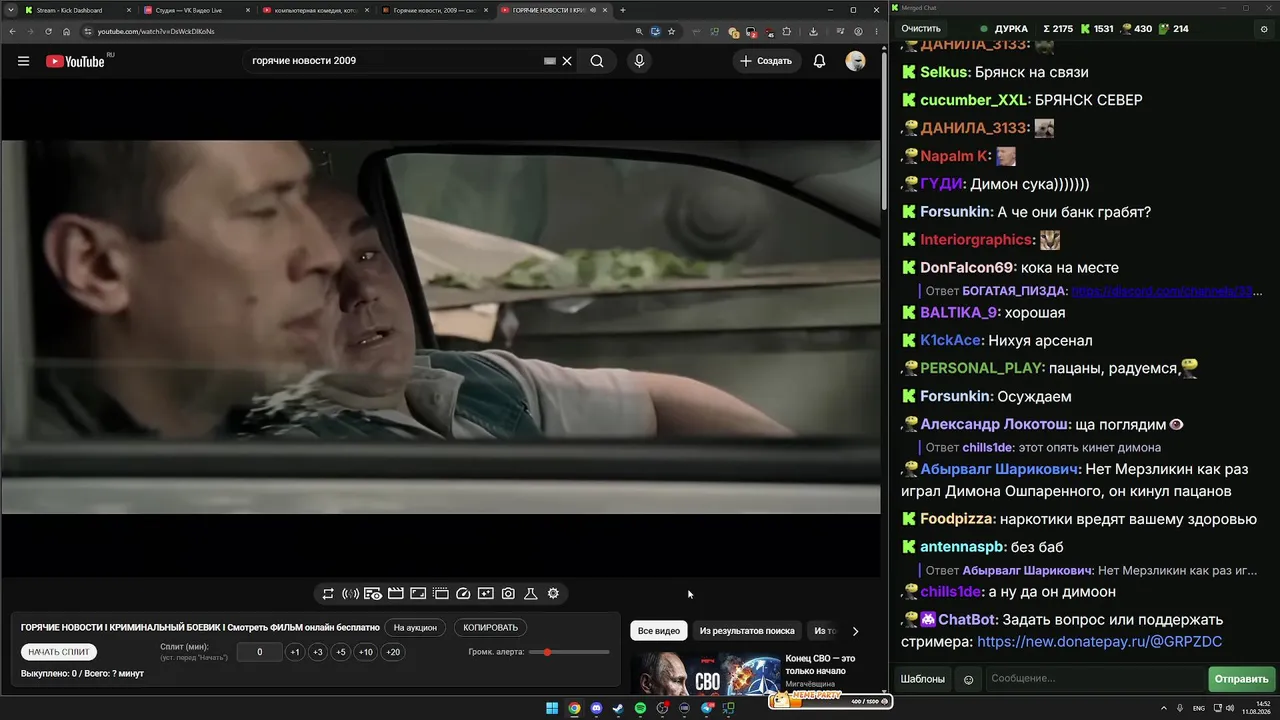1280x720 pixels.
Task: Open Discord from the taskbar
Action: pos(596,708)
